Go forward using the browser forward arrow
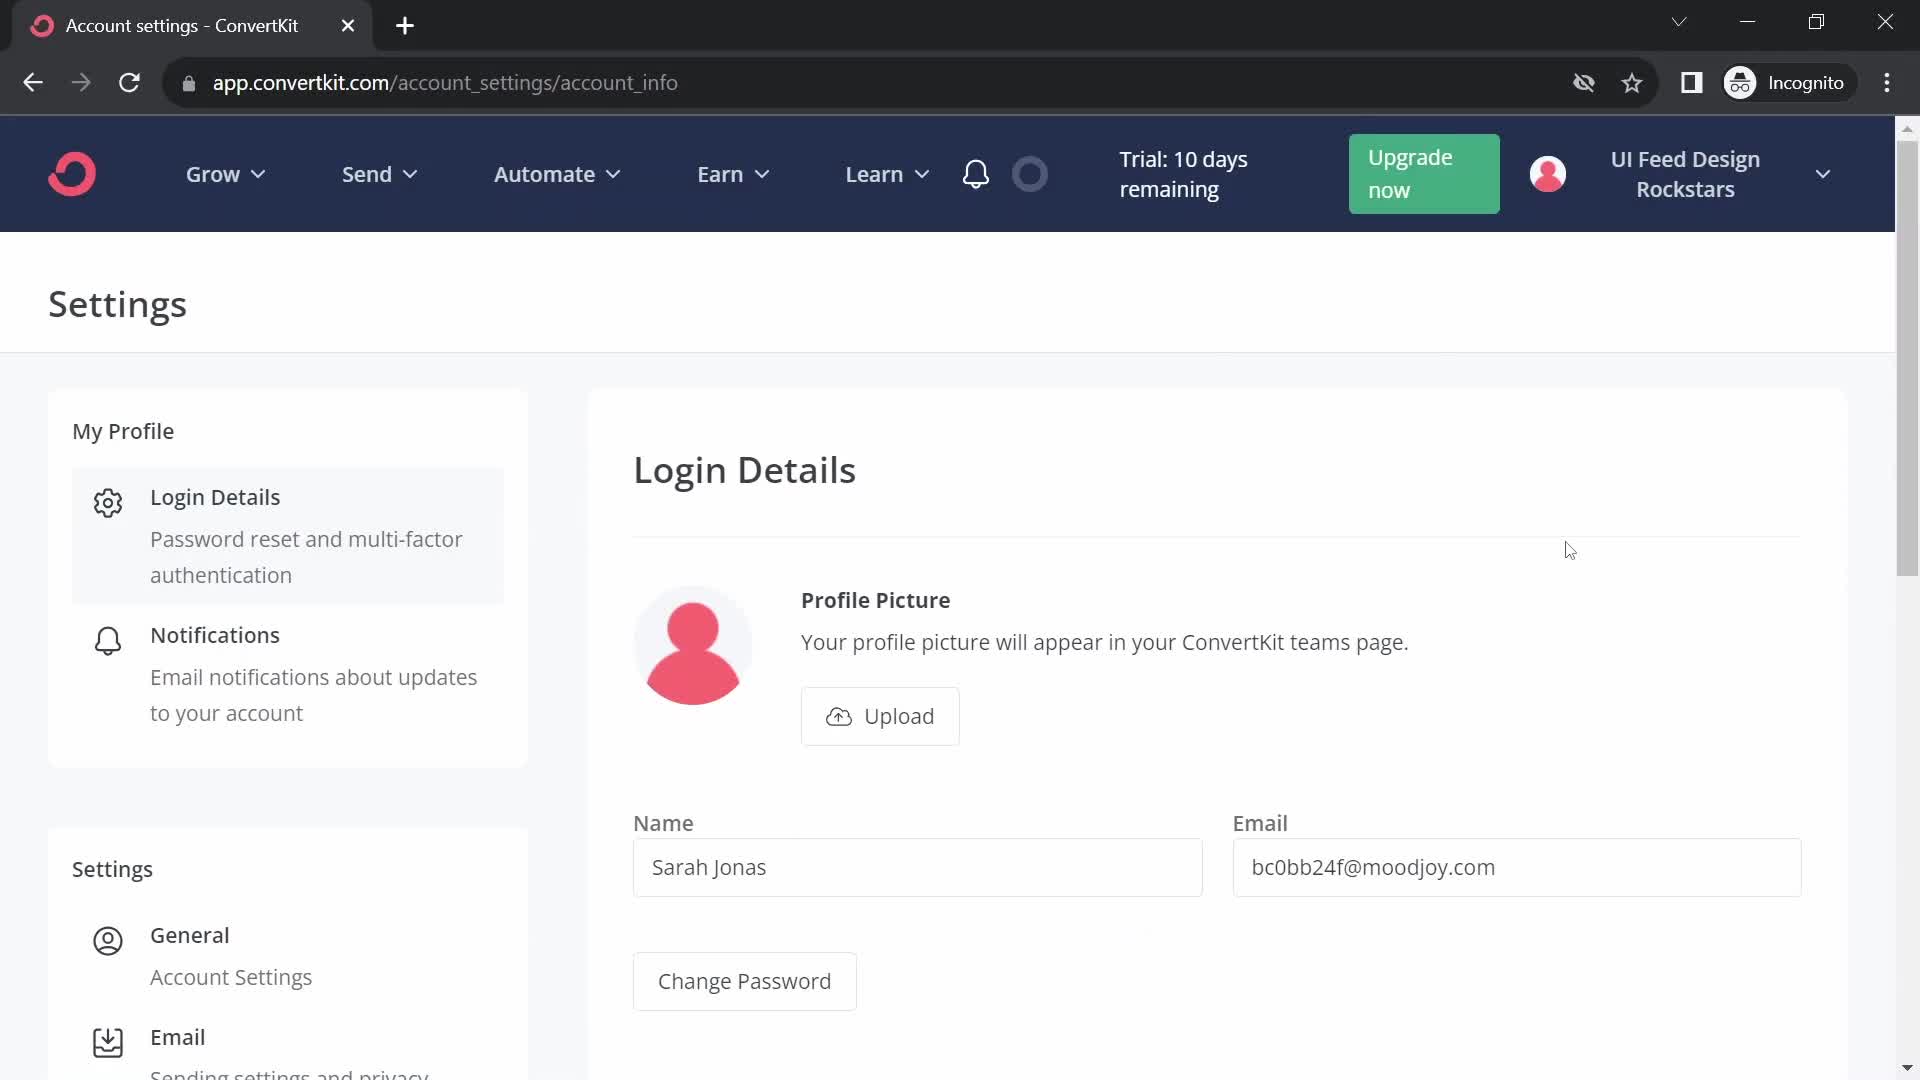1920x1080 pixels. pos(81,83)
